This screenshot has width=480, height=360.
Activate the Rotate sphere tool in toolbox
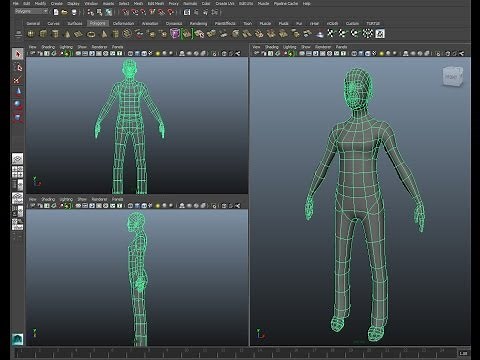pos(18,105)
